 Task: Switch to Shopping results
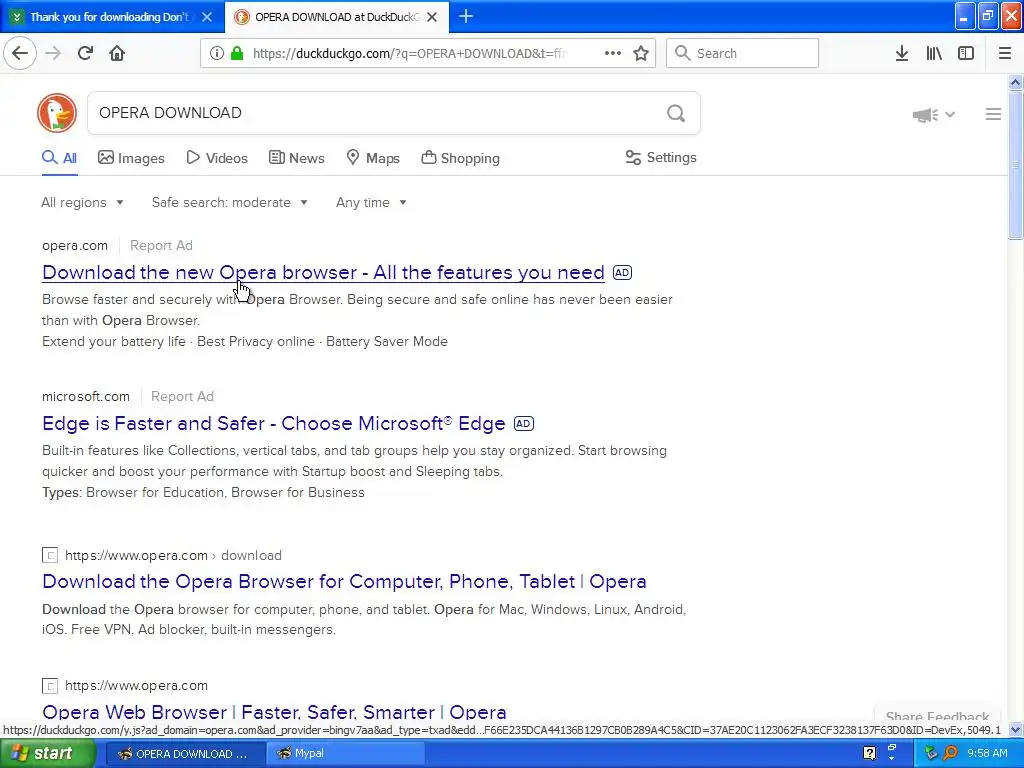tap(460, 158)
